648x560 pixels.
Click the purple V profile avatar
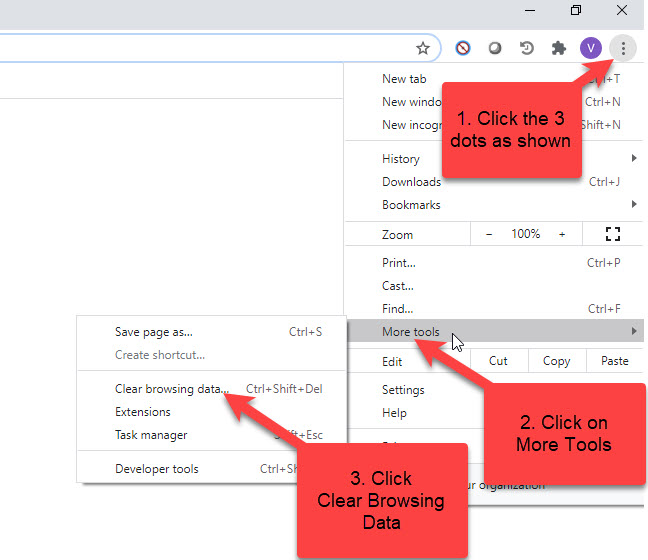(x=590, y=48)
